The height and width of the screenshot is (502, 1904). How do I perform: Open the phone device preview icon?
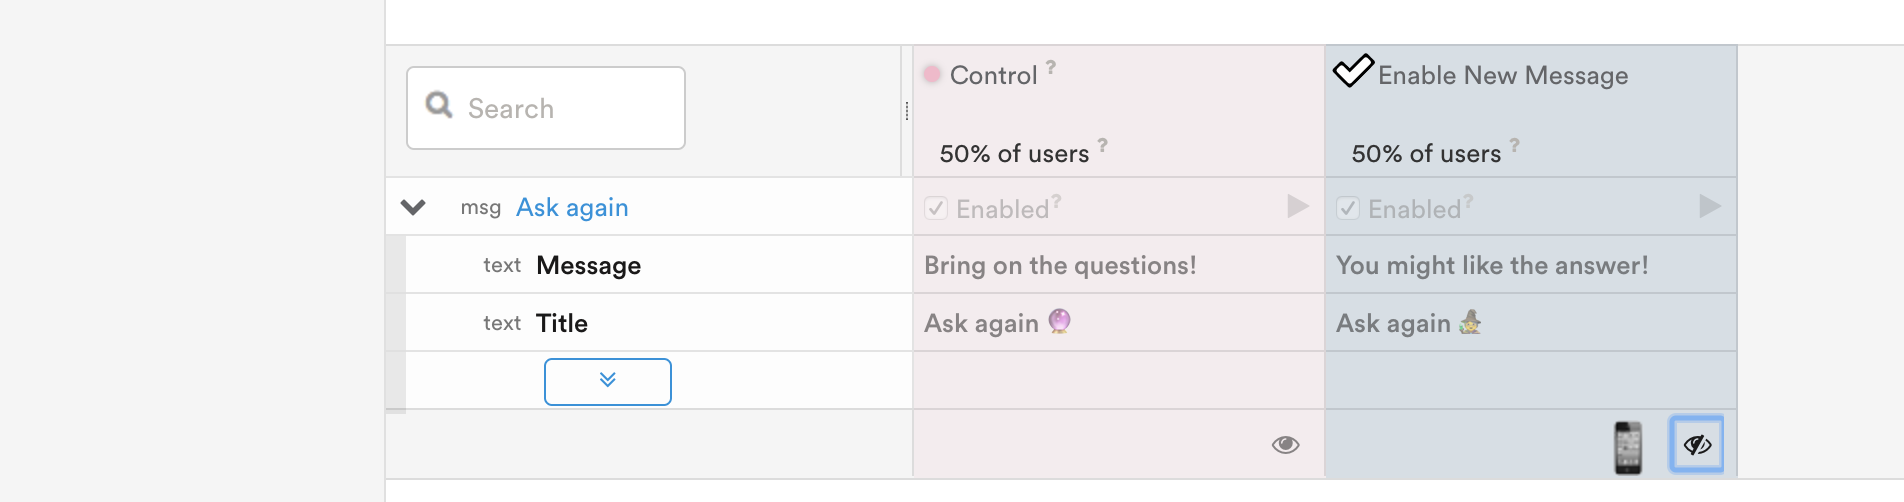pyautogui.click(x=1628, y=446)
